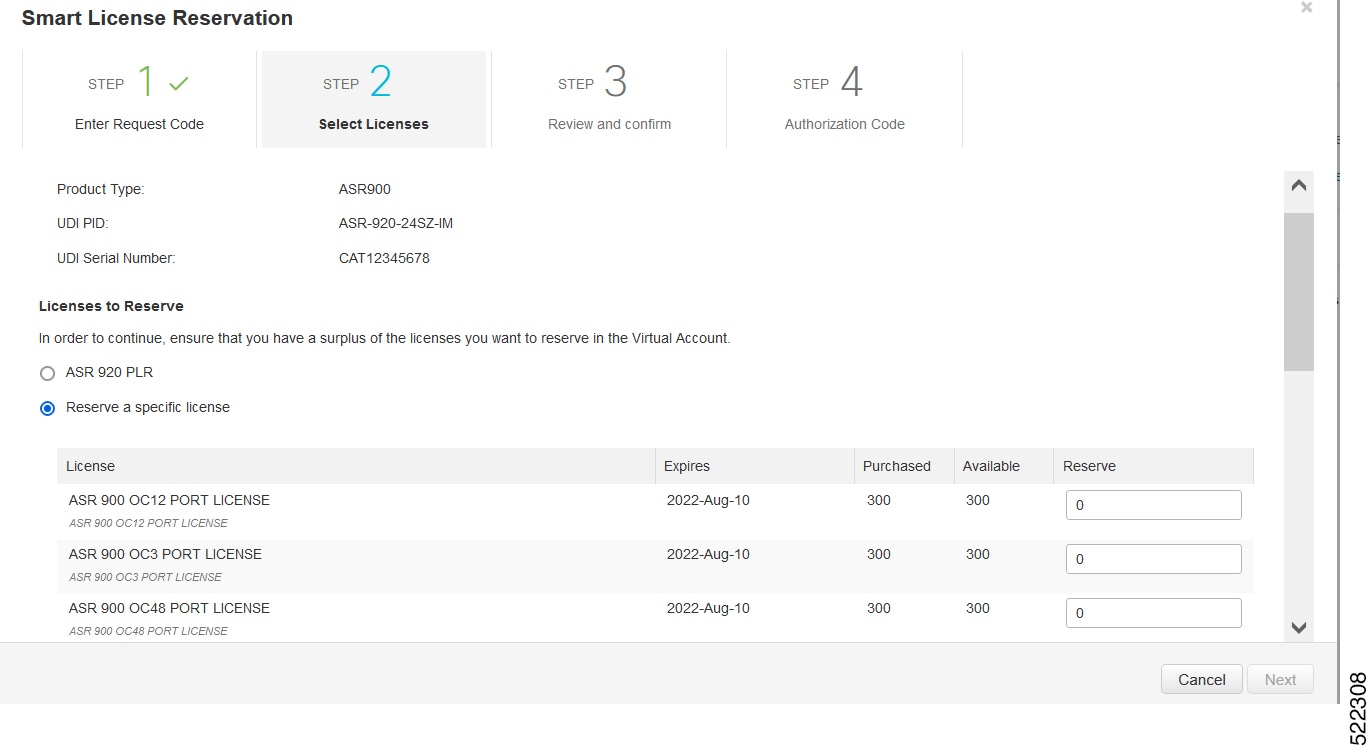Image resolution: width=1367 pixels, height=746 pixels.
Task: Click the license list scrollbar thumb
Action: pyautogui.click(x=1298, y=291)
